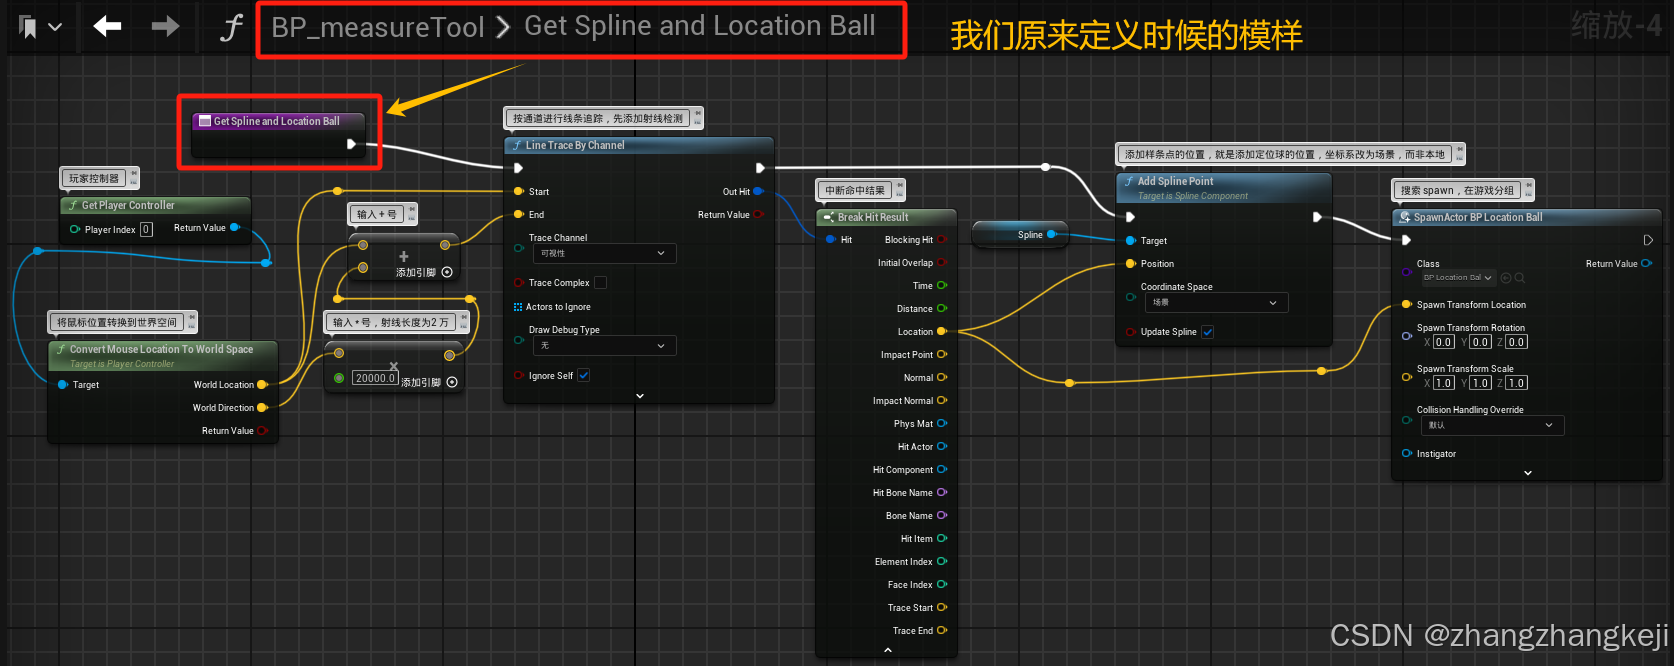The width and height of the screenshot is (1674, 666).
Task: Click the World Direction output pin
Action: (x=262, y=408)
